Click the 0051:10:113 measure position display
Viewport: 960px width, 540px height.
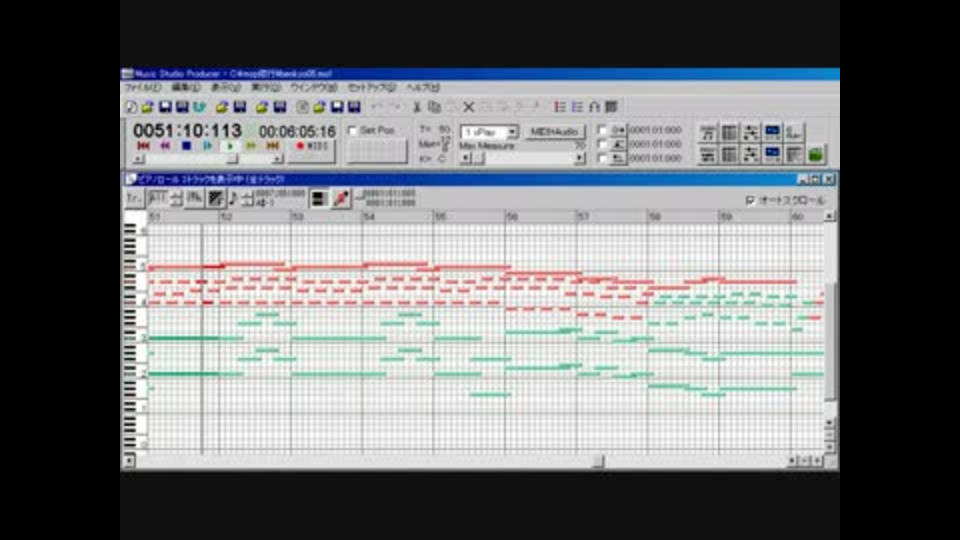[x=188, y=130]
